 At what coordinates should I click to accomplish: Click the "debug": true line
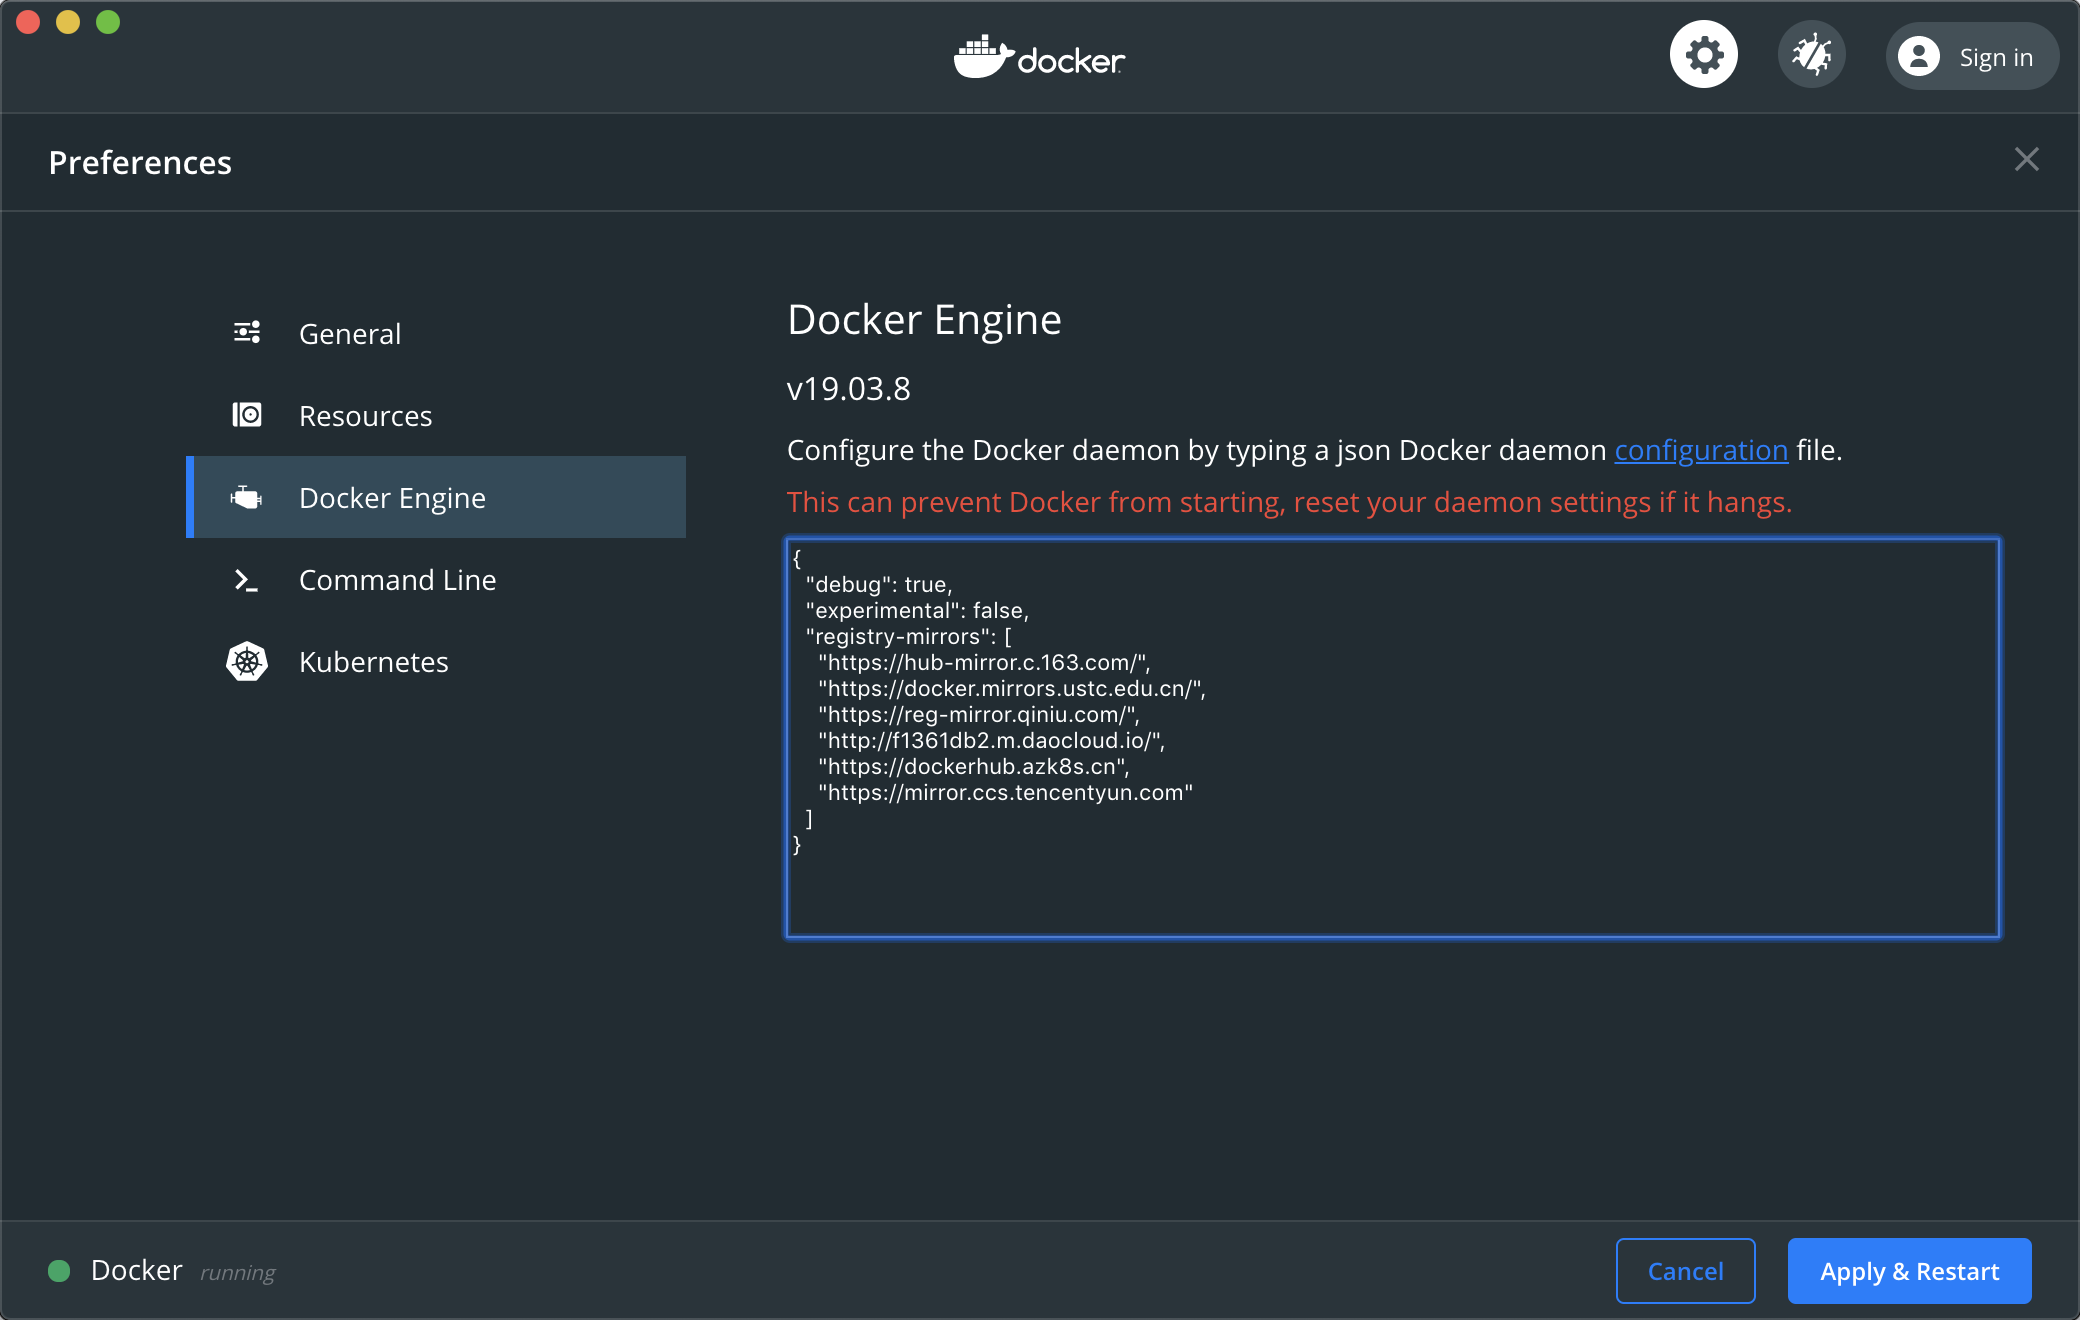point(879,585)
